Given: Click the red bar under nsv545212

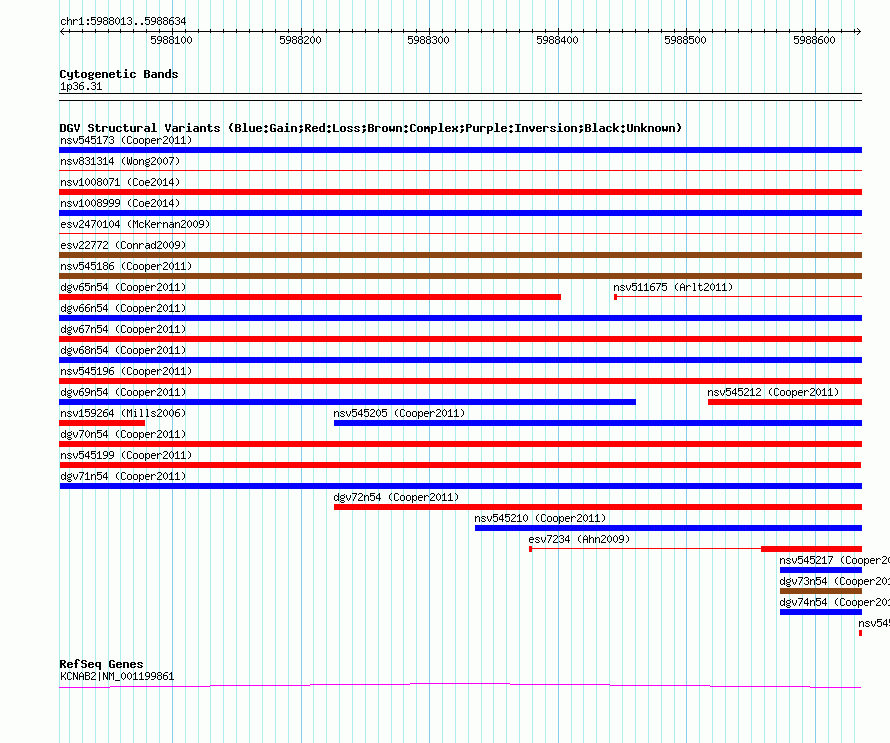Looking at the screenshot, I should [785, 402].
